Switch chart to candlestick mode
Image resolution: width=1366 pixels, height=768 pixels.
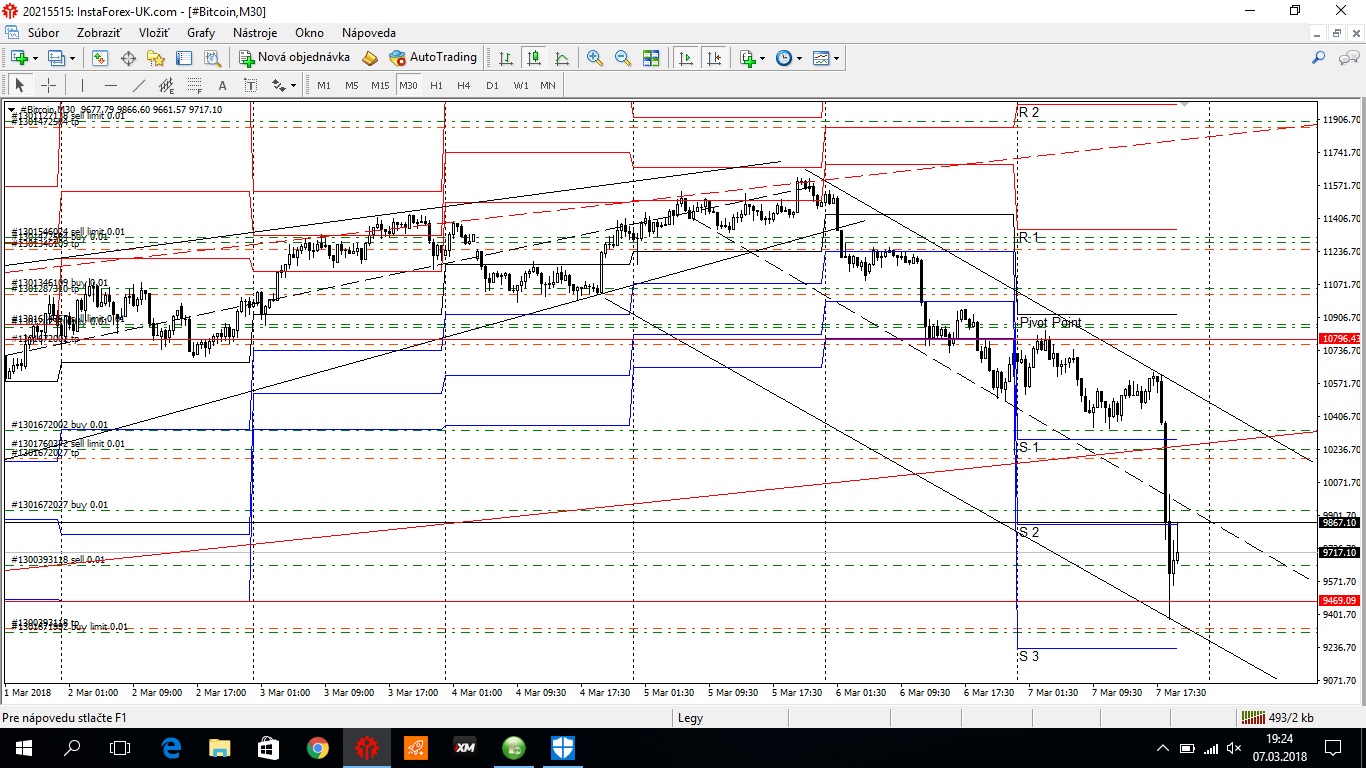(534, 58)
